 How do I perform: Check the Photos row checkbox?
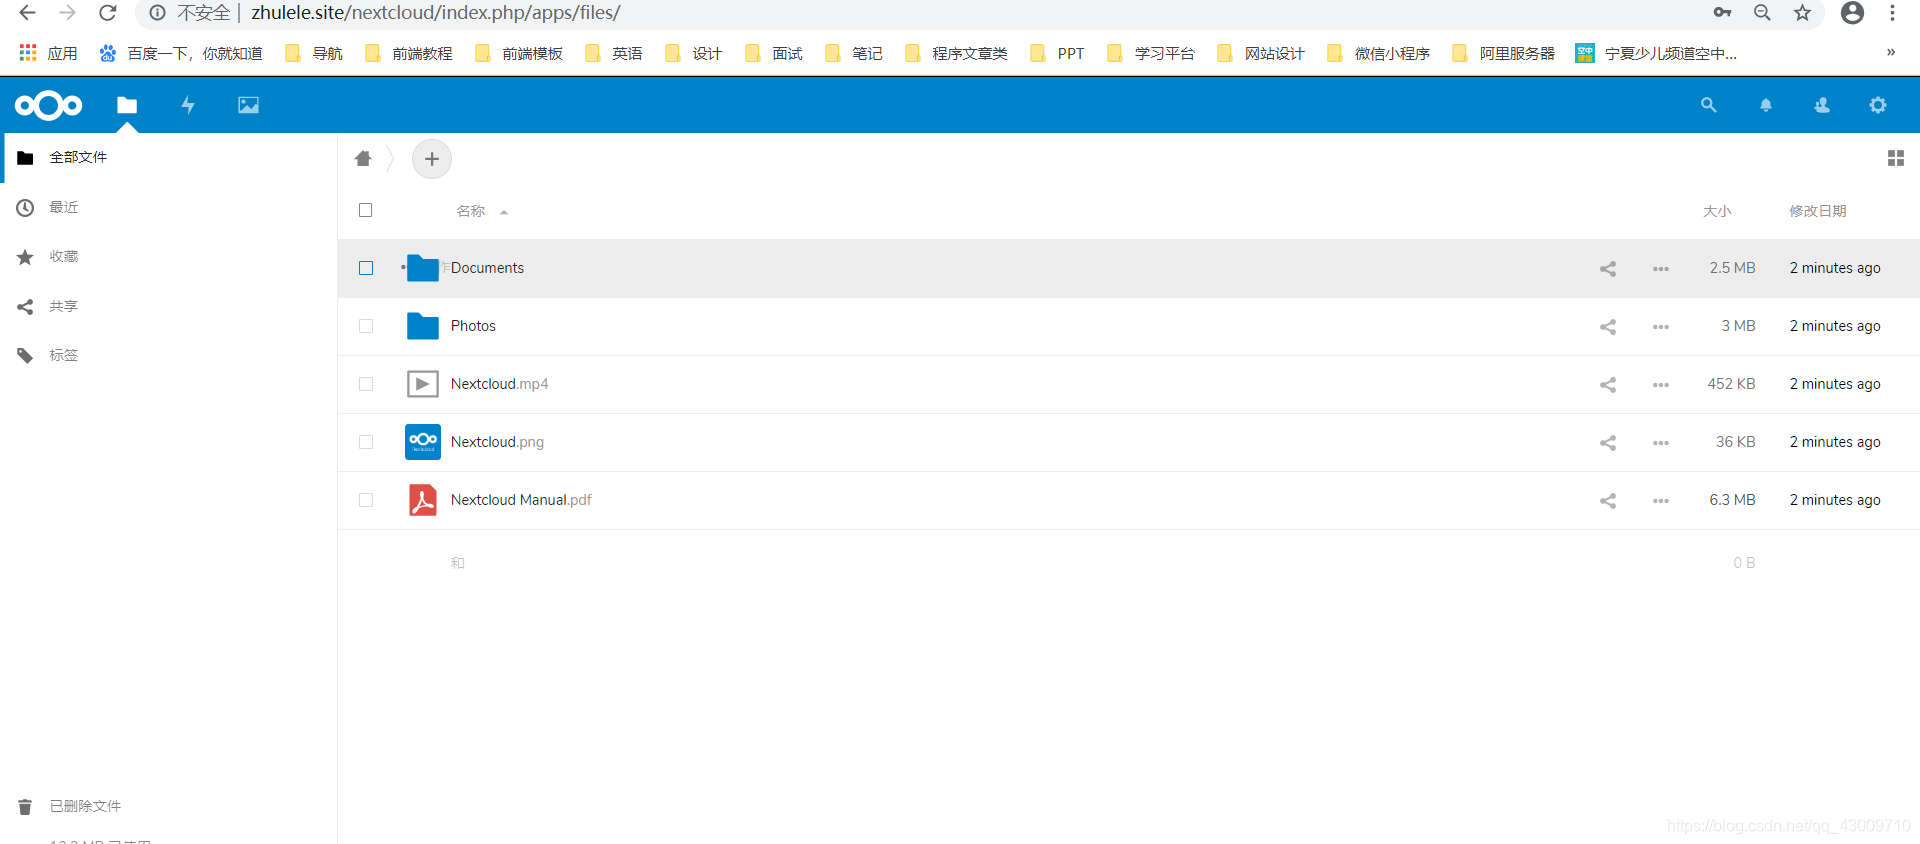point(366,326)
